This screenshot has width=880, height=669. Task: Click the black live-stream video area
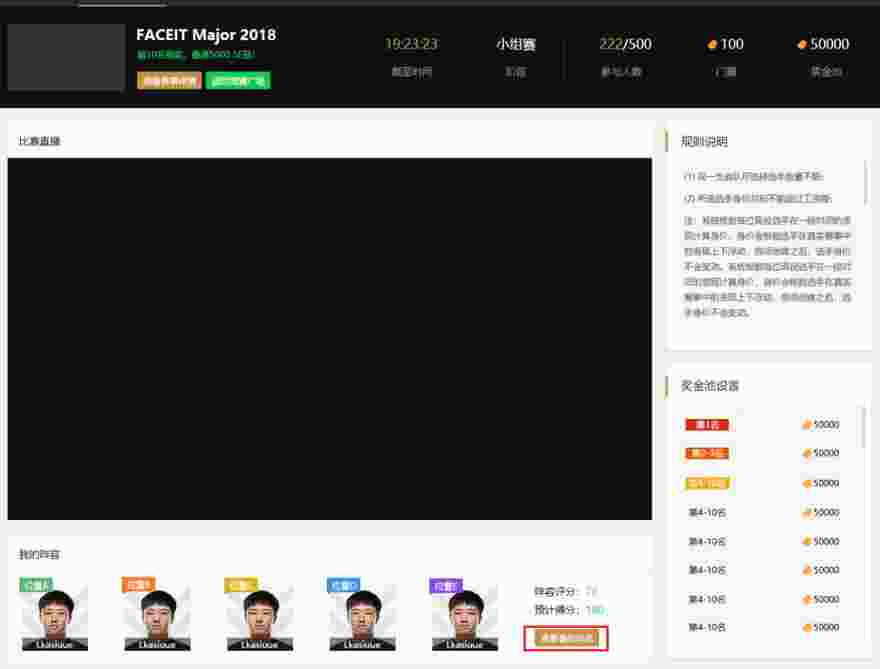pyautogui.click(x=330, y=339)
